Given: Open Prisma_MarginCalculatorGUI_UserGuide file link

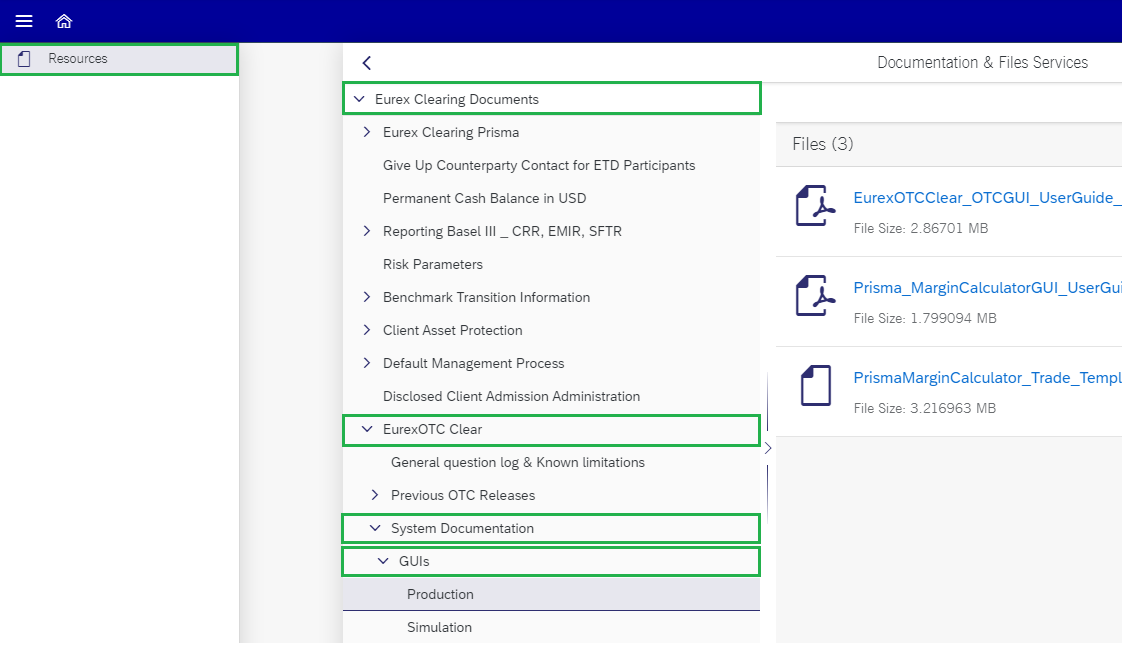Looking at the screenshot, I should click(988, 288).
